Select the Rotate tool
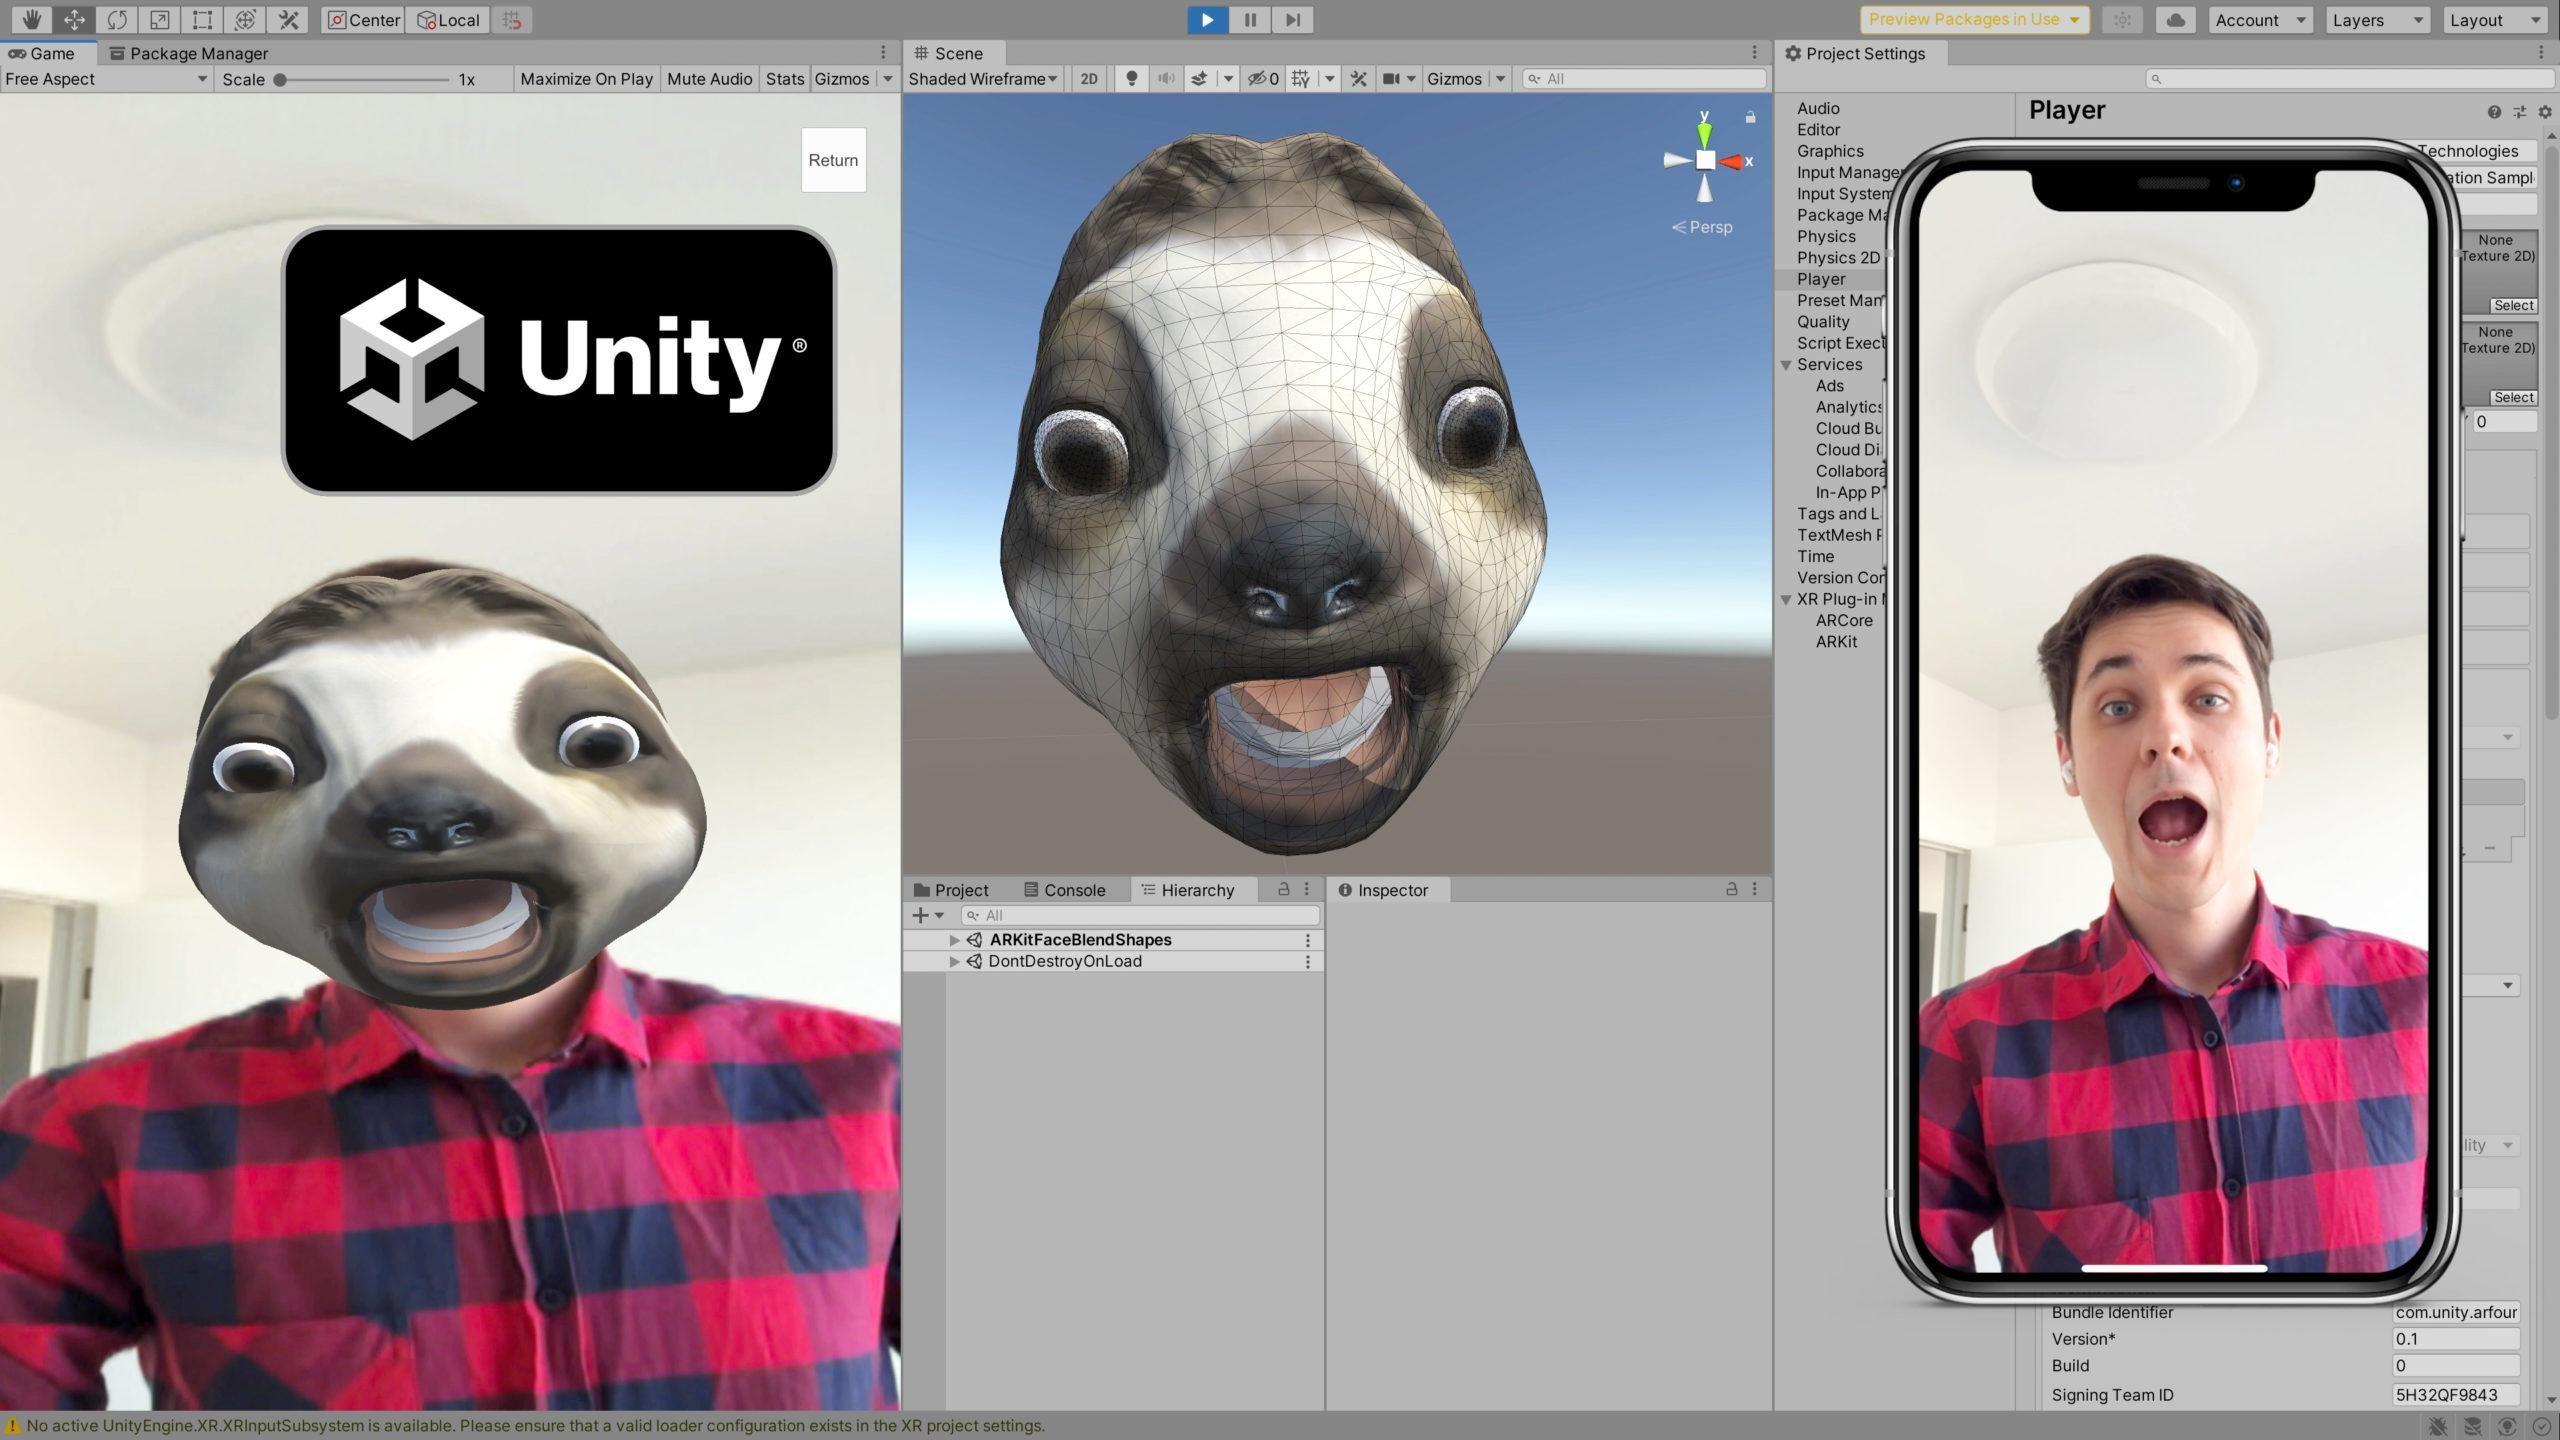The height and width of the screenshot is (1440, 2560). click(x=115, y=19)
